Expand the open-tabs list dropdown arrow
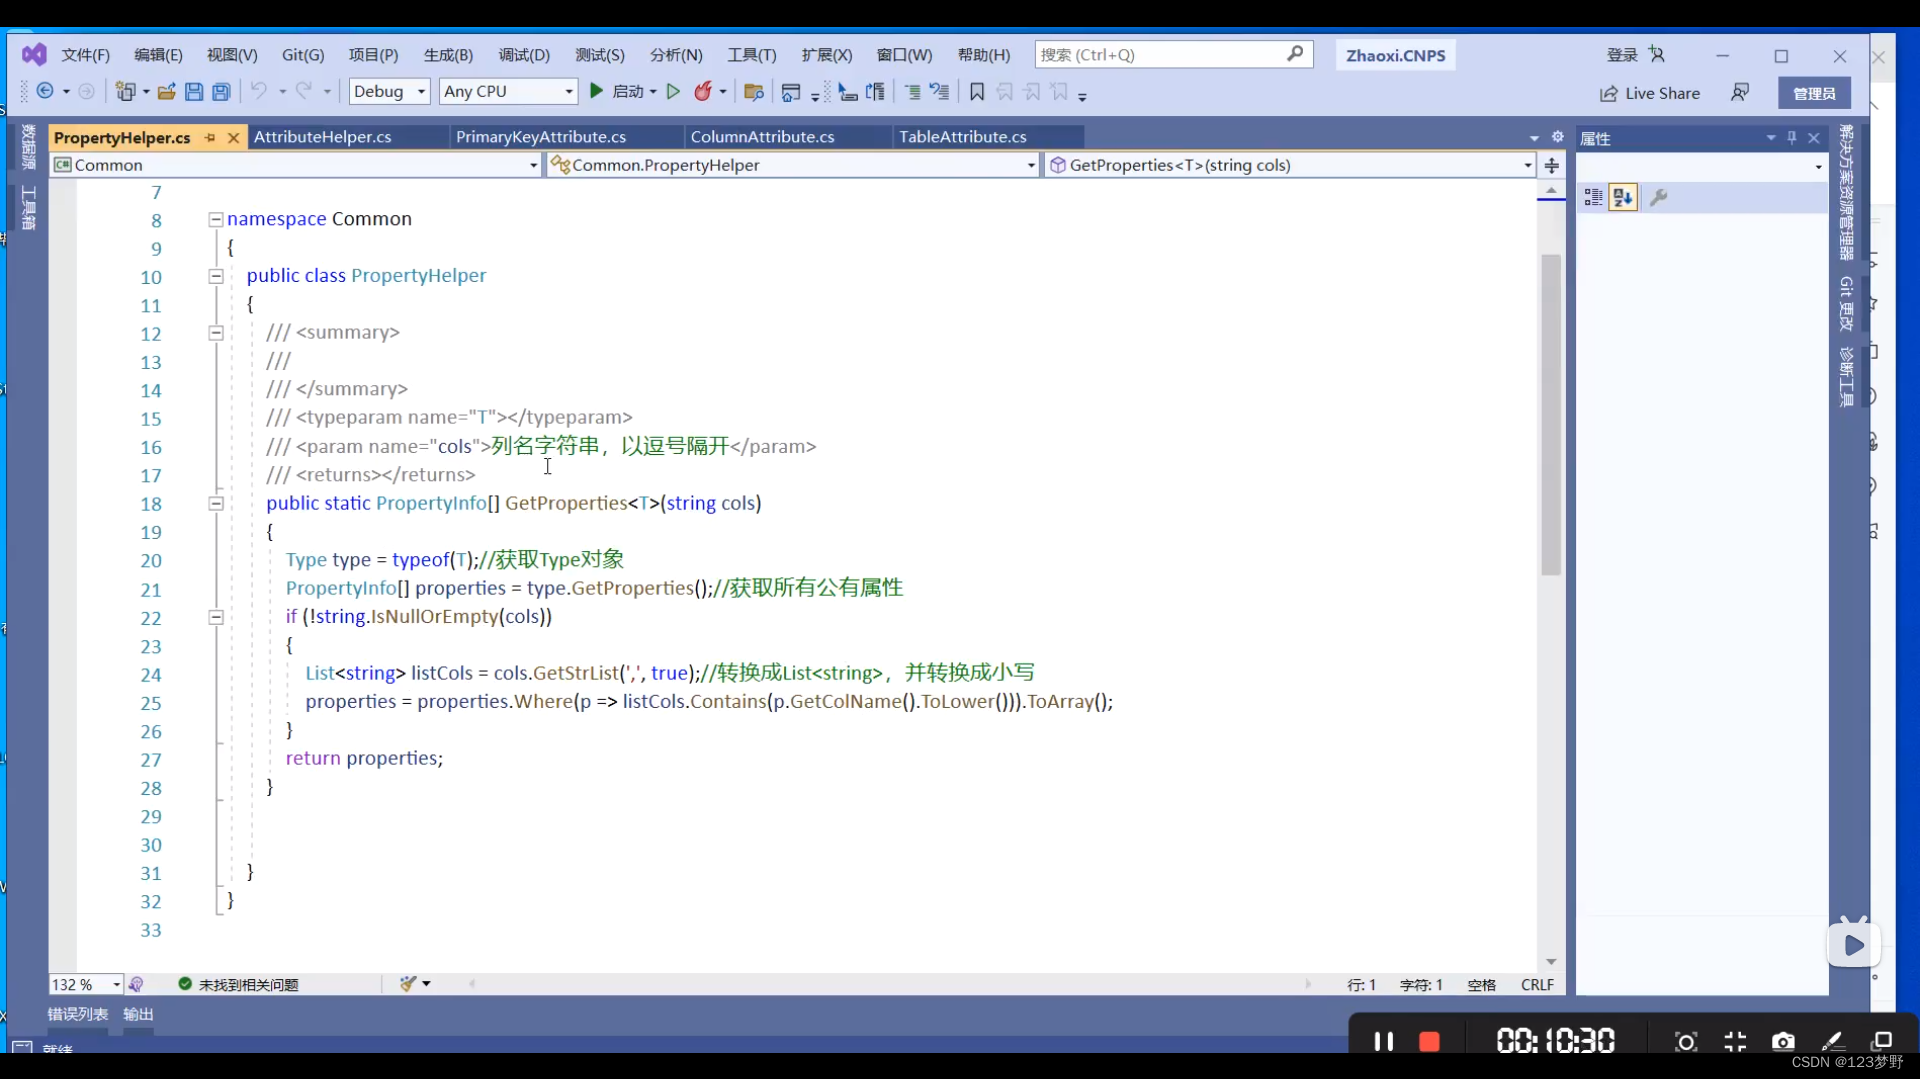Screen dimensions: 1920x1079 point(1534,138)
